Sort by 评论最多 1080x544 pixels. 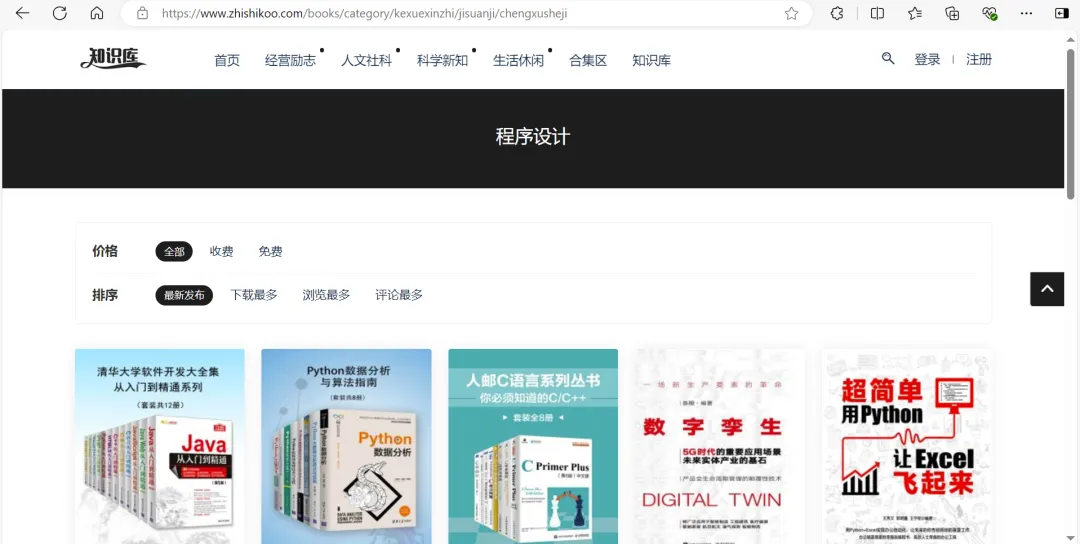tap(399, 295)
